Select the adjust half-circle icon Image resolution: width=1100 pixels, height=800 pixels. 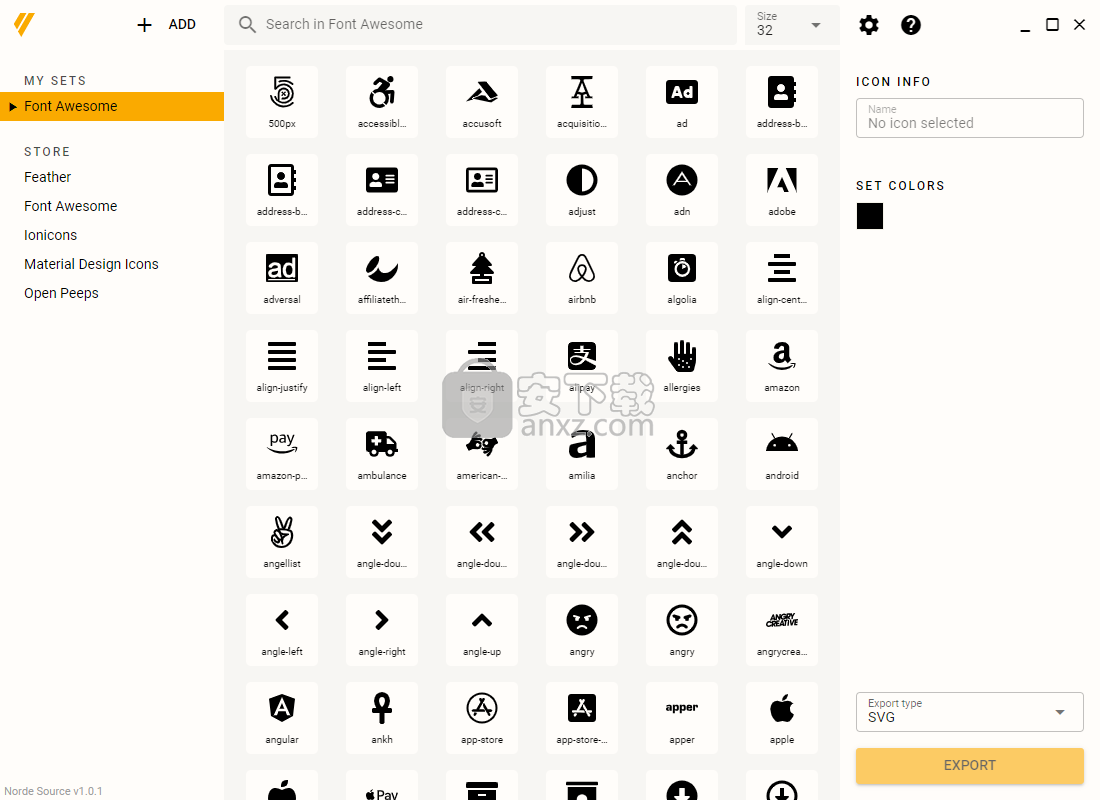[582, 189]
